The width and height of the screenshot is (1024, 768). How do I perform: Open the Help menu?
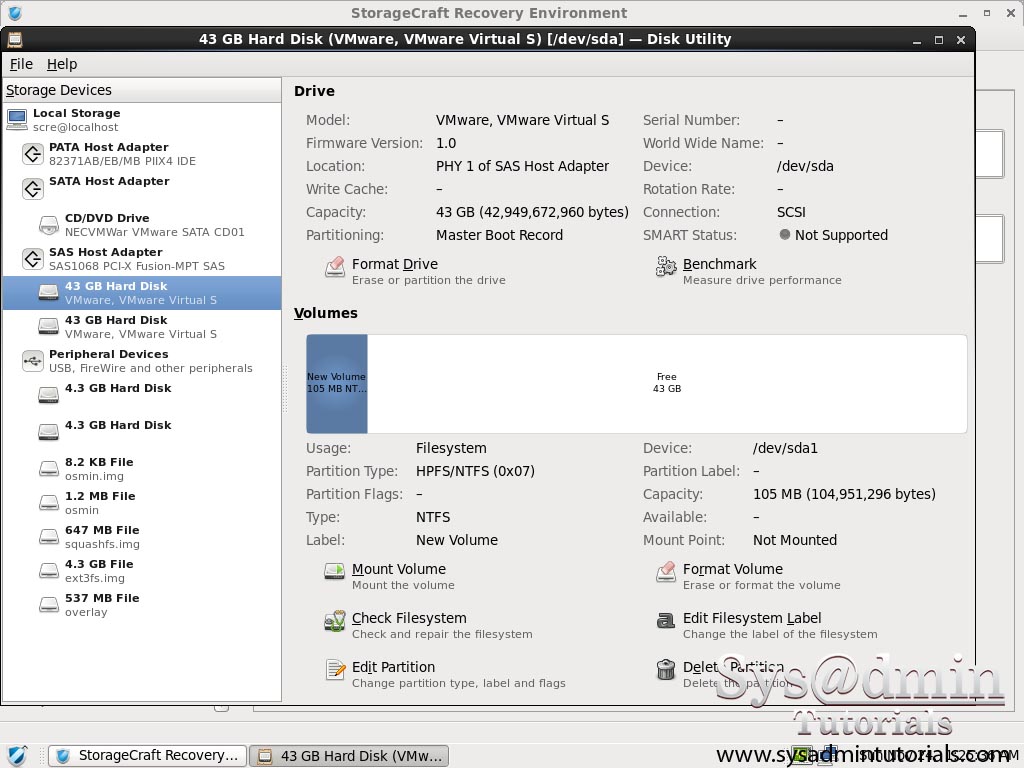click(x=62, y=64)
